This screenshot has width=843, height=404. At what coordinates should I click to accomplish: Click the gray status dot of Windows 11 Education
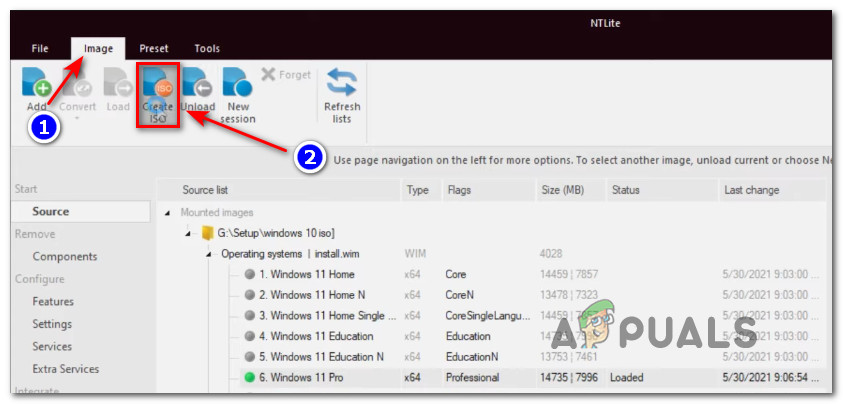(249, 337)
